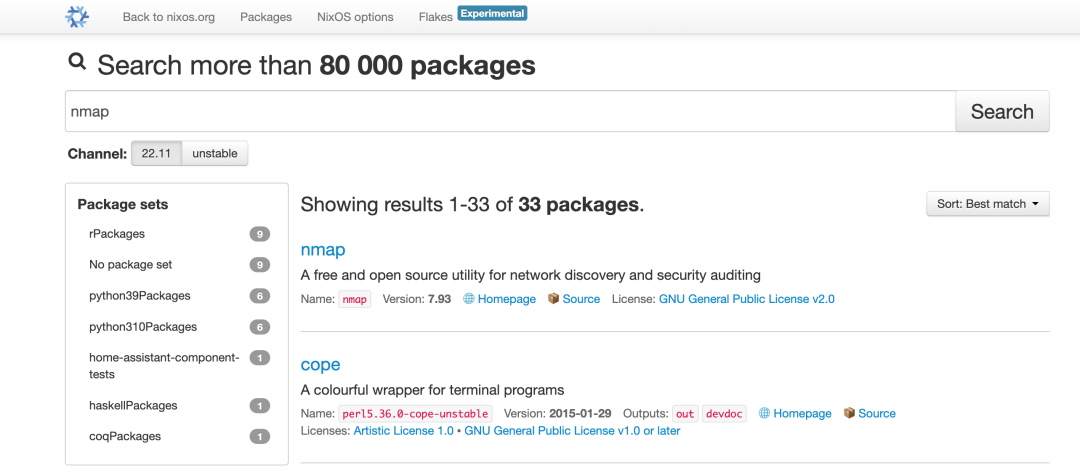1080x473 pixels.
Task: Click the red nmap name tag
Action: coord(355,299)
